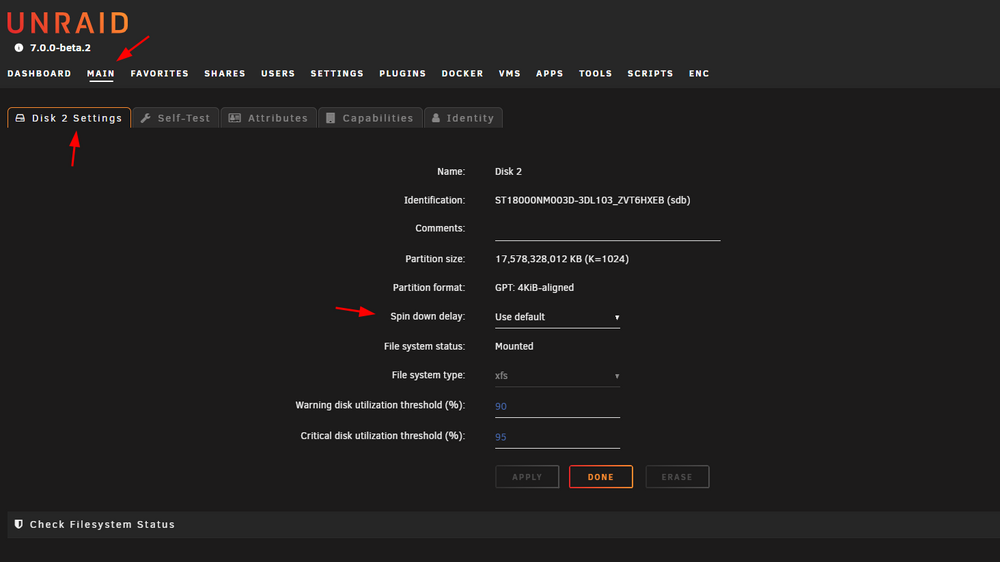The image size is (1000, 562).
Task: Click the wrench icon on Self-Test tab
Action: pyautogui.click(x=145, y=118)
